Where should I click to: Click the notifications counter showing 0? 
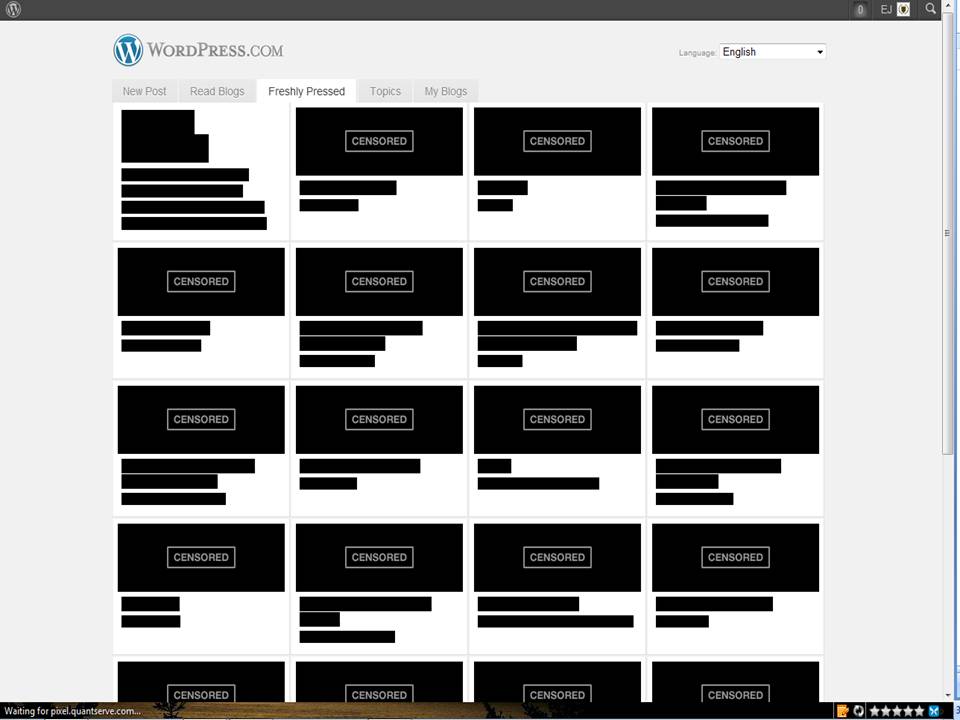click(x=860, y=10)
